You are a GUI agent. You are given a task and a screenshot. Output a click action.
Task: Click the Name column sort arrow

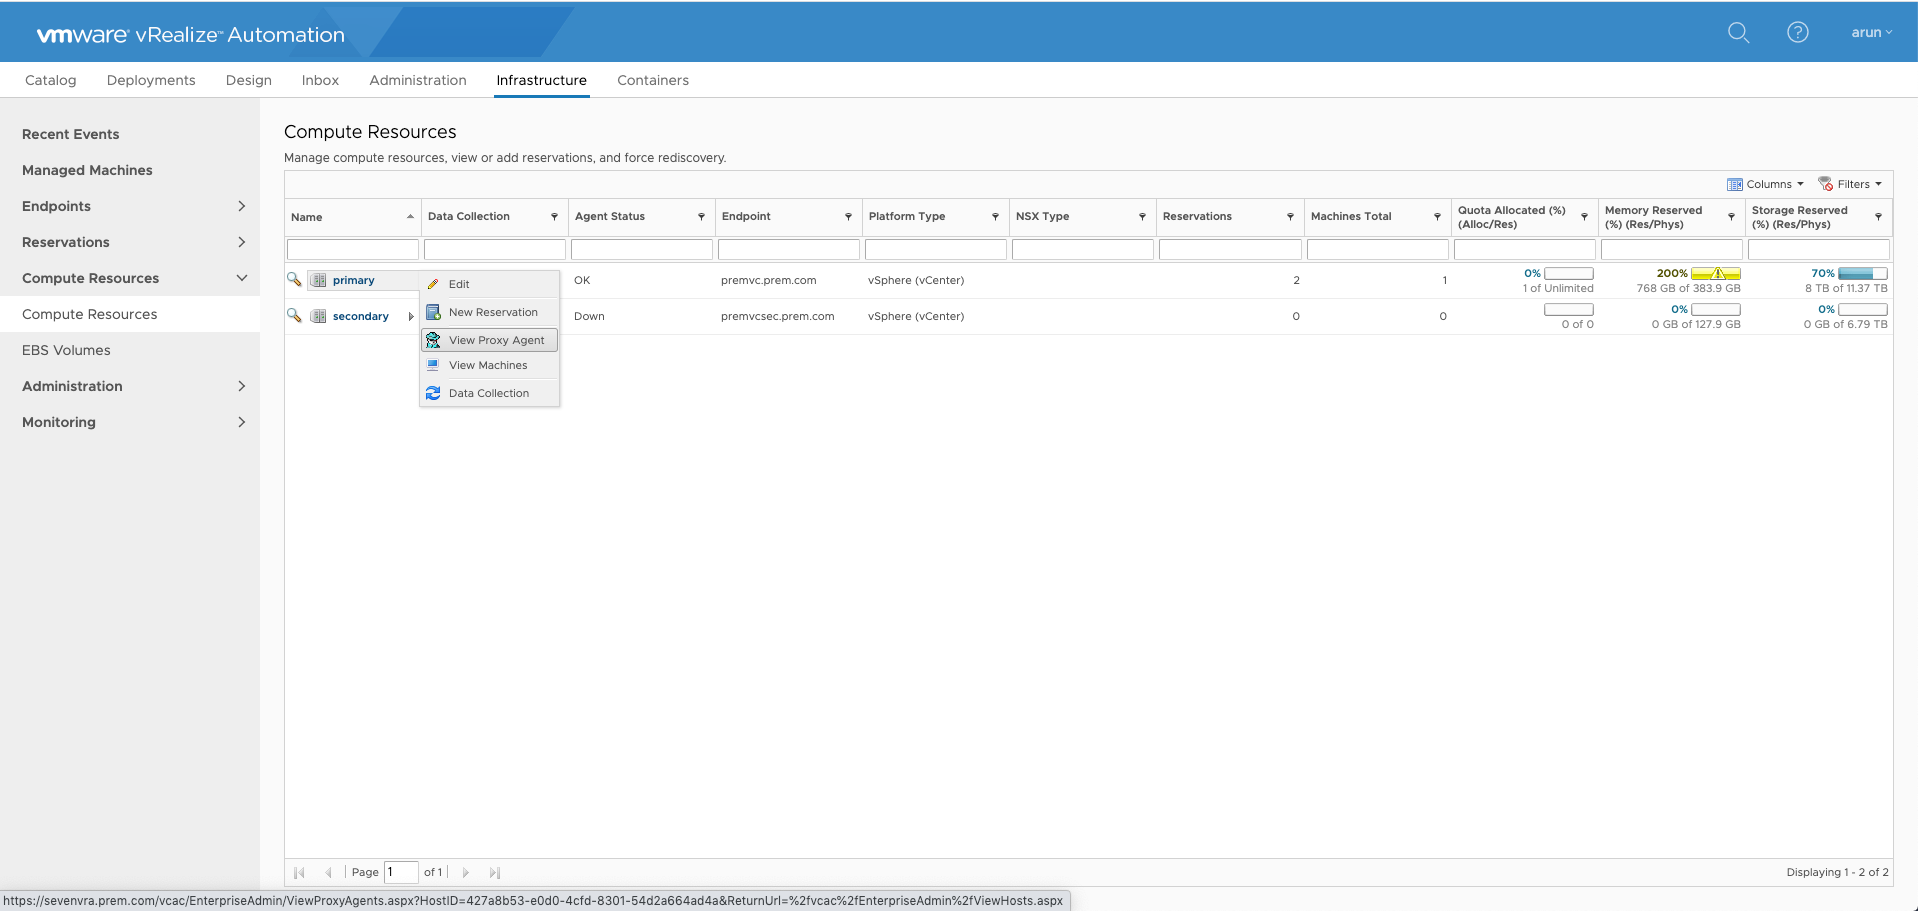click(410, 217)
